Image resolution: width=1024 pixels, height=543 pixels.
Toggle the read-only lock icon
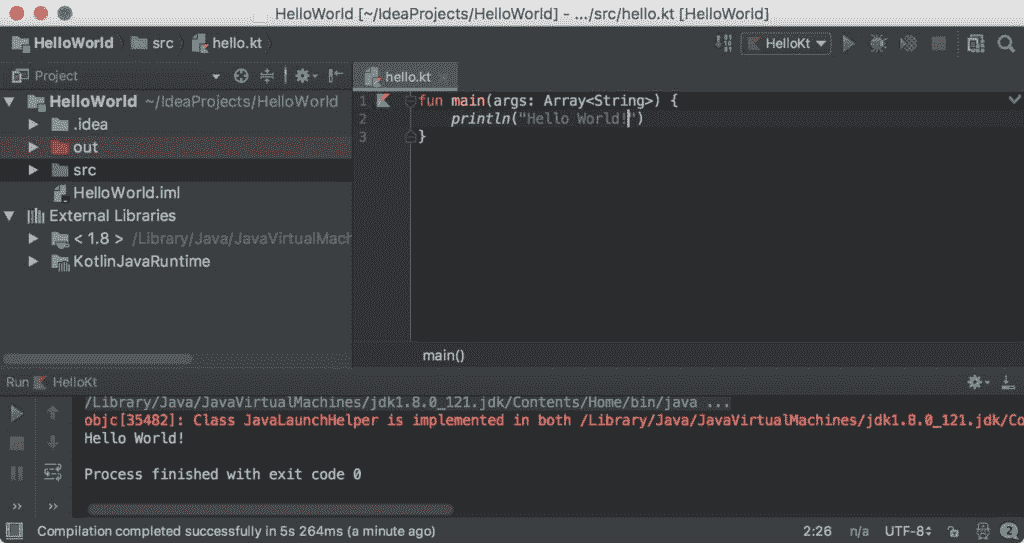coord(953,531)
